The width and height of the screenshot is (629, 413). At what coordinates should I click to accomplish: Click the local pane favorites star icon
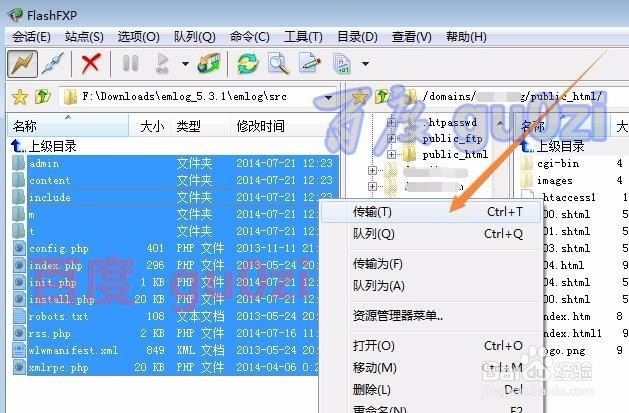click(x=20, y=97)
